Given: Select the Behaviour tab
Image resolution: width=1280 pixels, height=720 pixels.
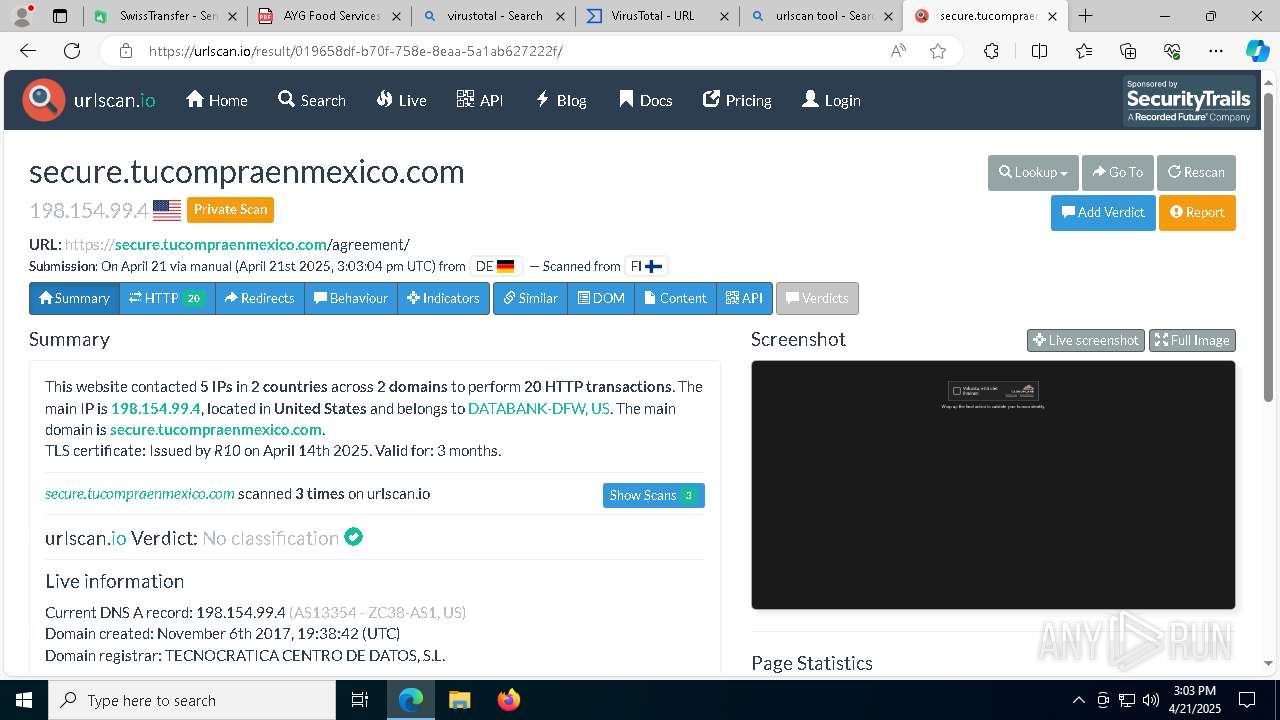Looking at the screenshot, I should (351, 298).
